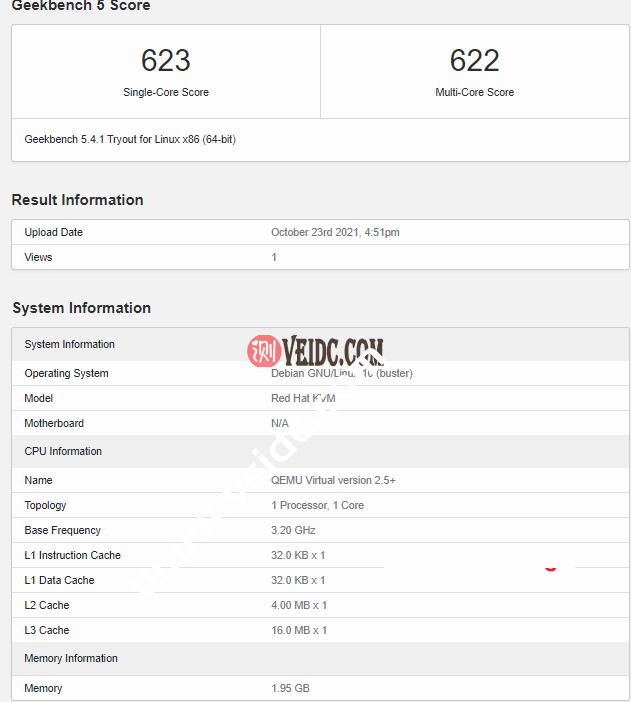Click 'Geekbench 5.4.1 Tryout for Linux x86 (64-bit)' text
631x702 pixels.
[x=130, y=139]
